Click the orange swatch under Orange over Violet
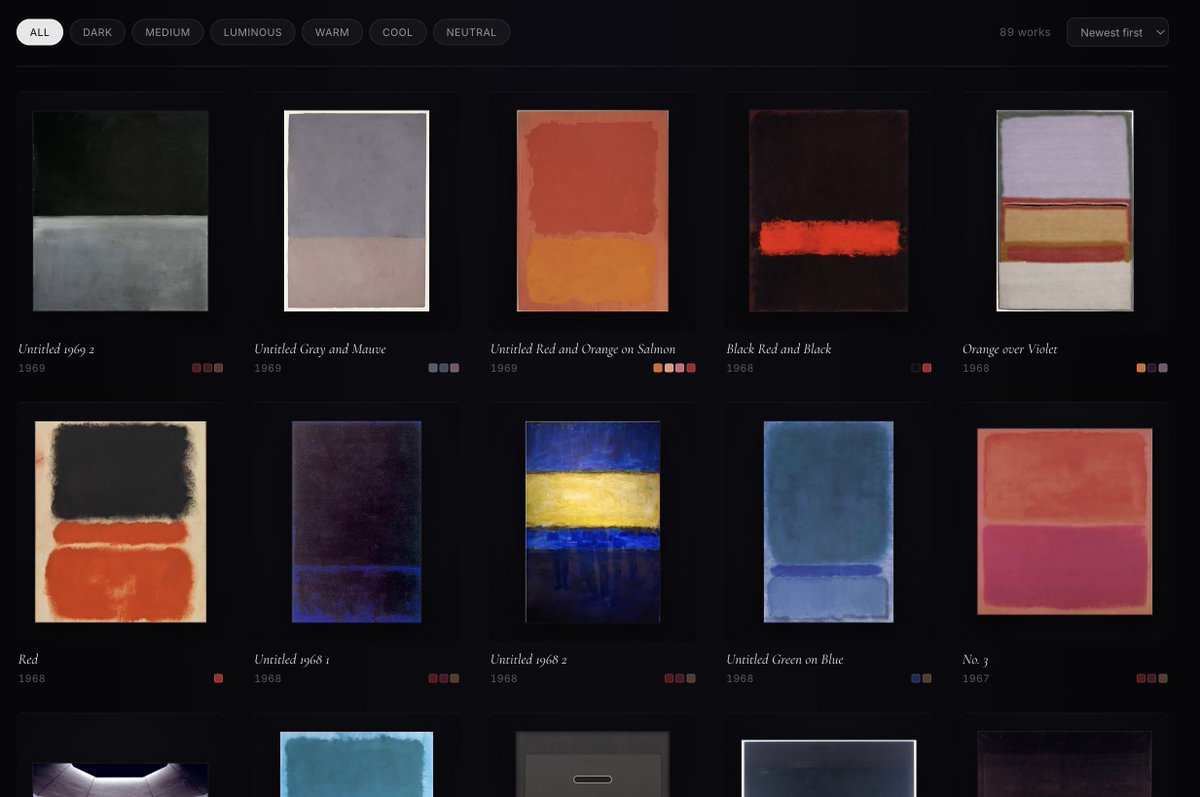This screenshot has height=797, width=1200. coord(1141,368)
